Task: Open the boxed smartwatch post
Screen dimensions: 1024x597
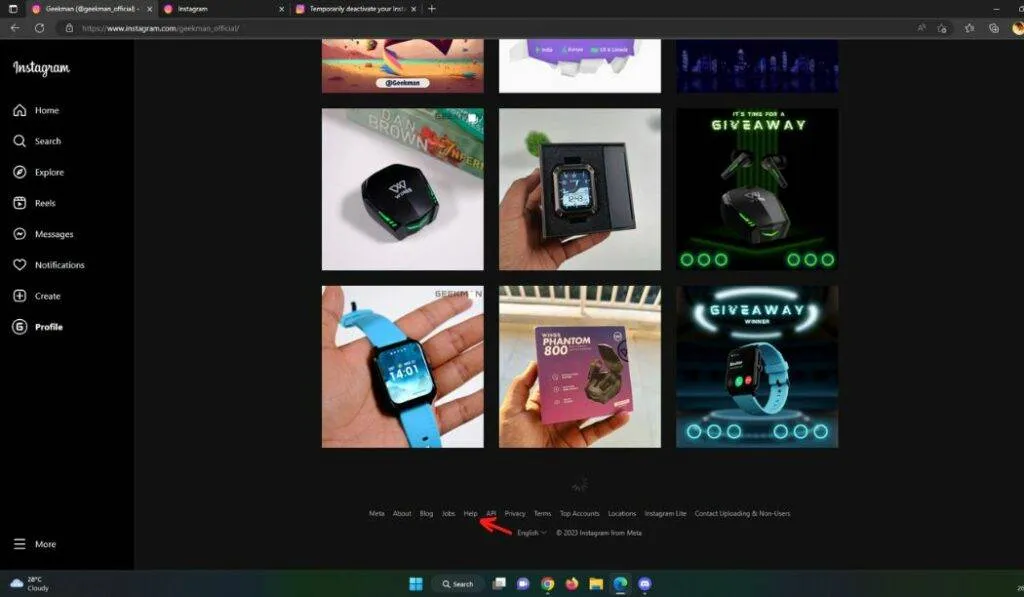Action: click(580, 189)
